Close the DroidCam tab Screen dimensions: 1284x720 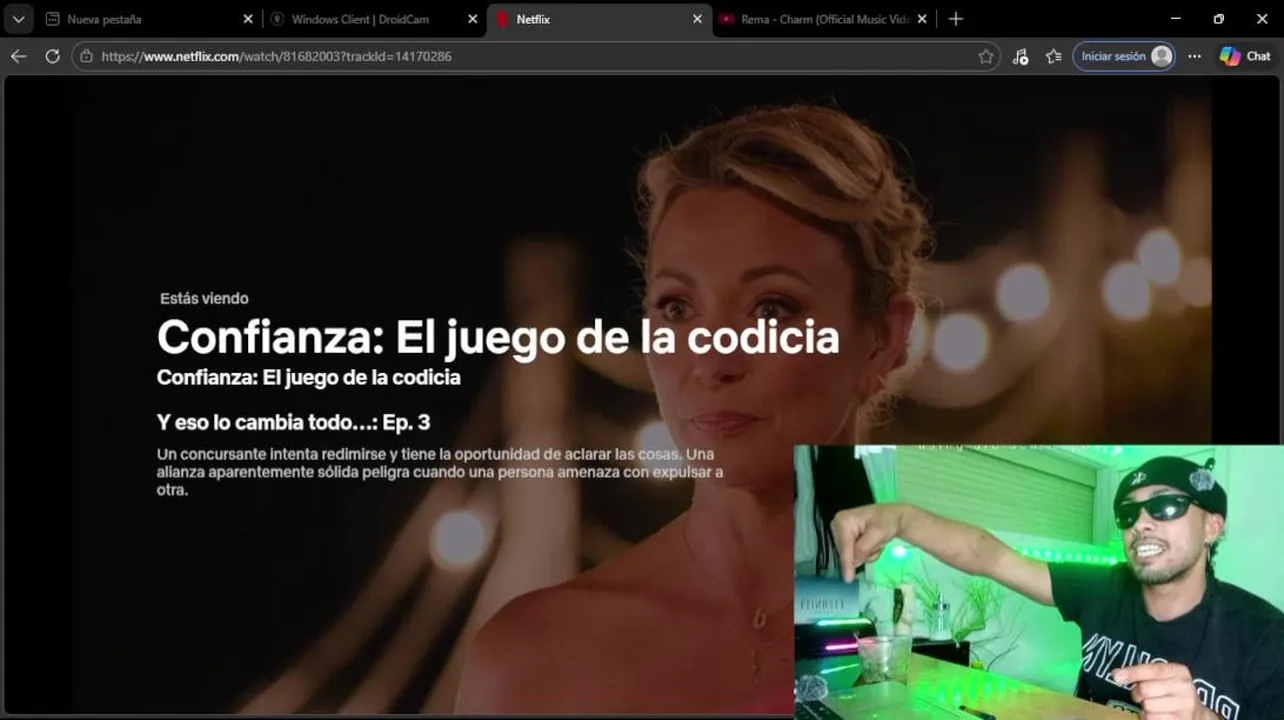(x=473, y=19)
